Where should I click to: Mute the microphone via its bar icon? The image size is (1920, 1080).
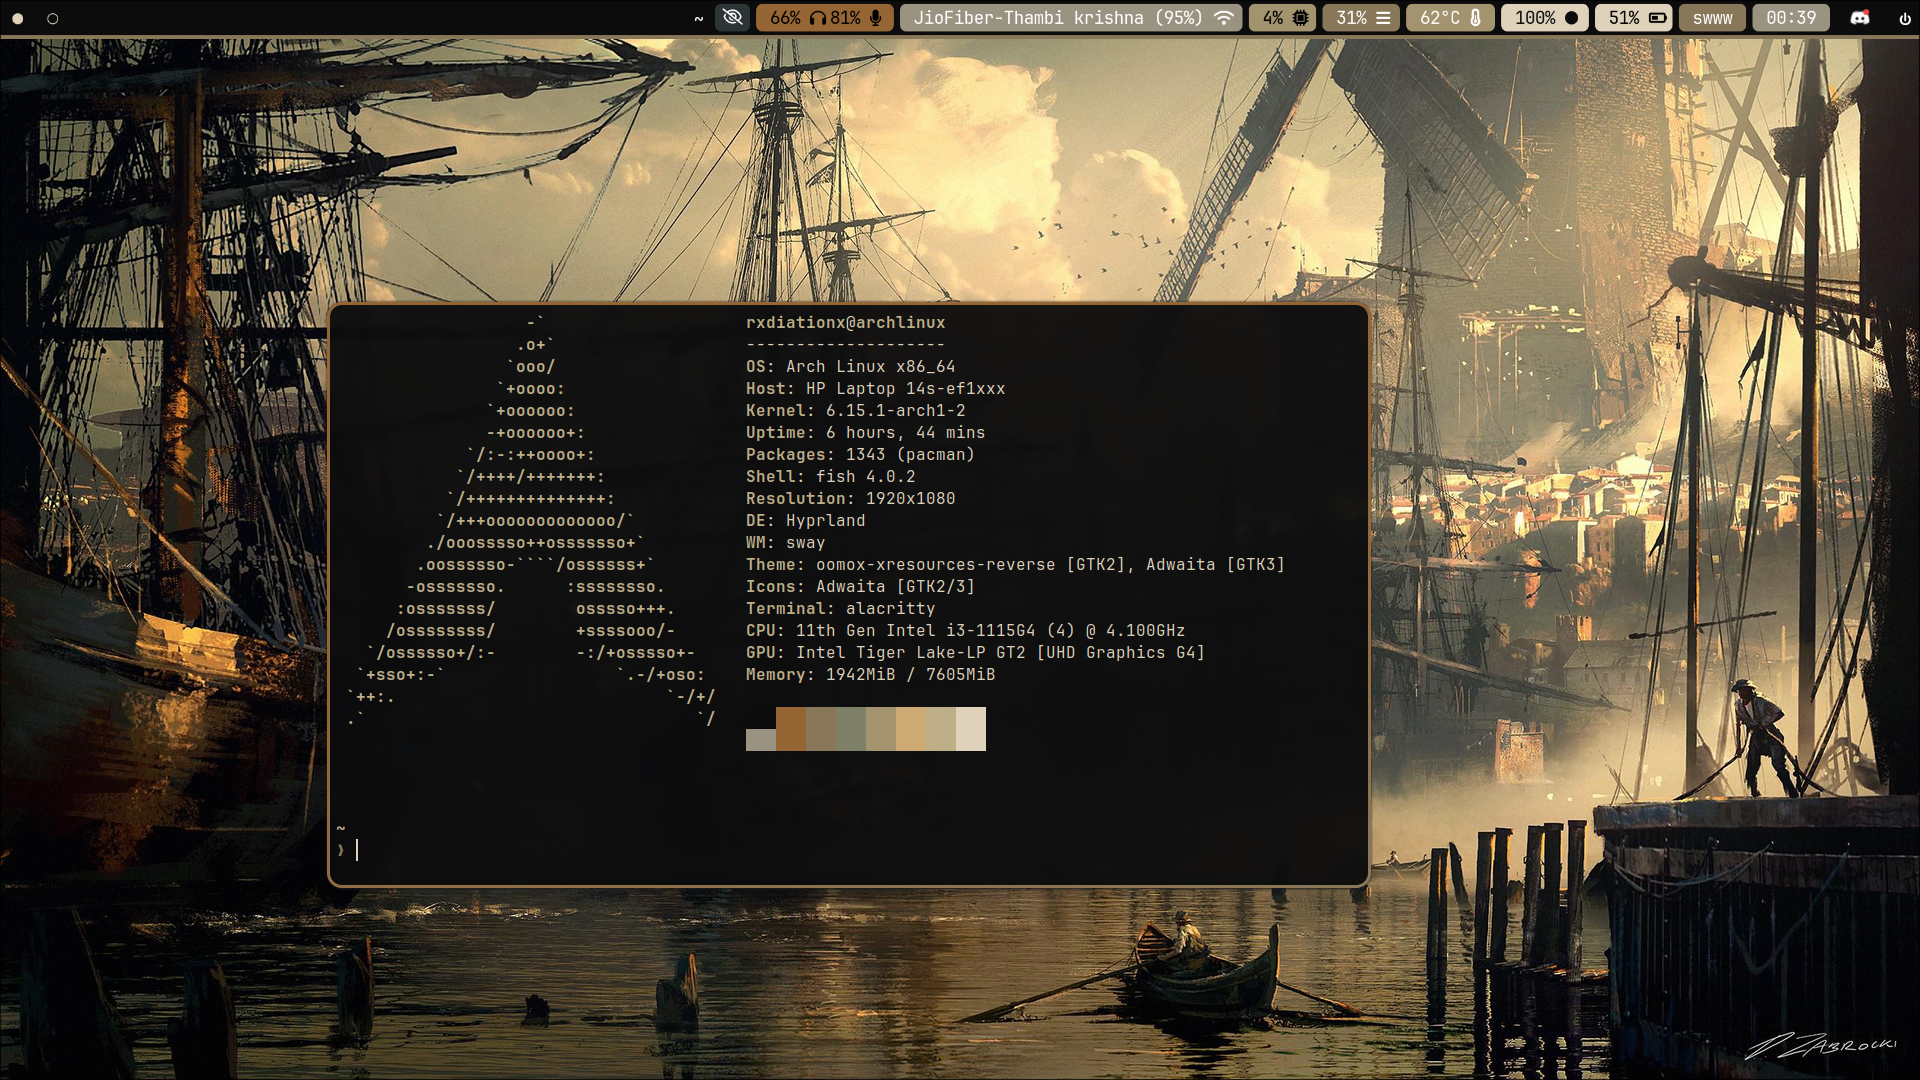coord(876,18)
